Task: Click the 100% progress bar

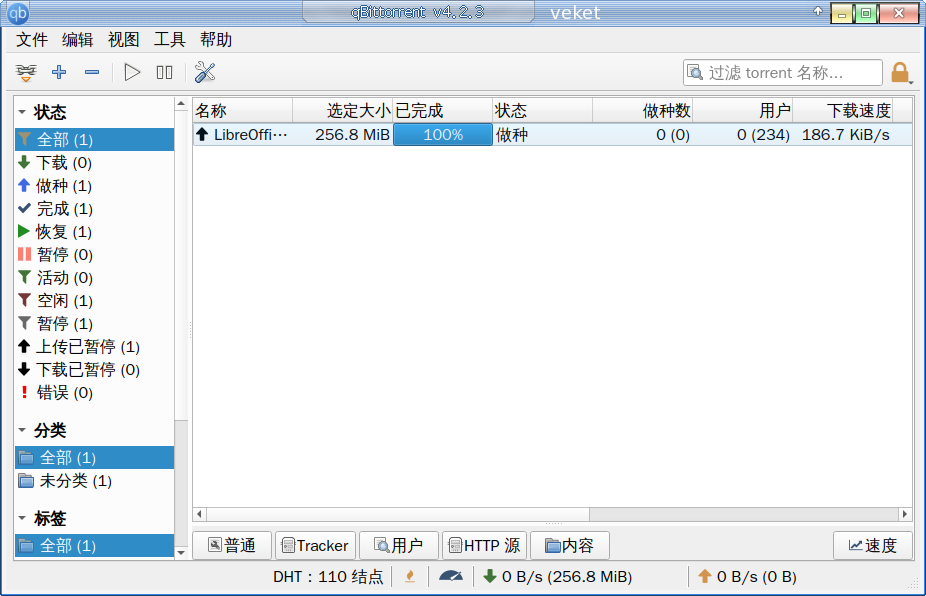Action: [443, 135]
